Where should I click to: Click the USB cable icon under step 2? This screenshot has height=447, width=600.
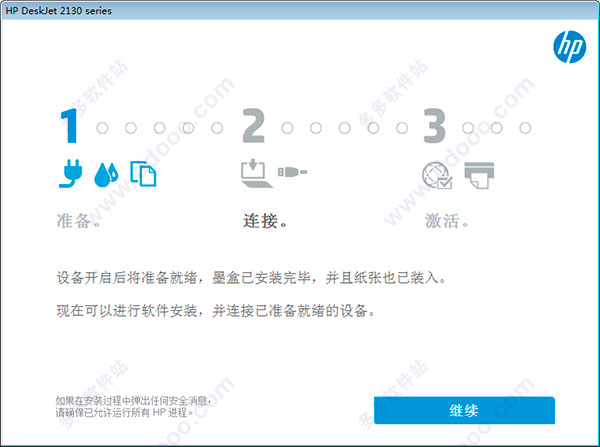[292, 172]
